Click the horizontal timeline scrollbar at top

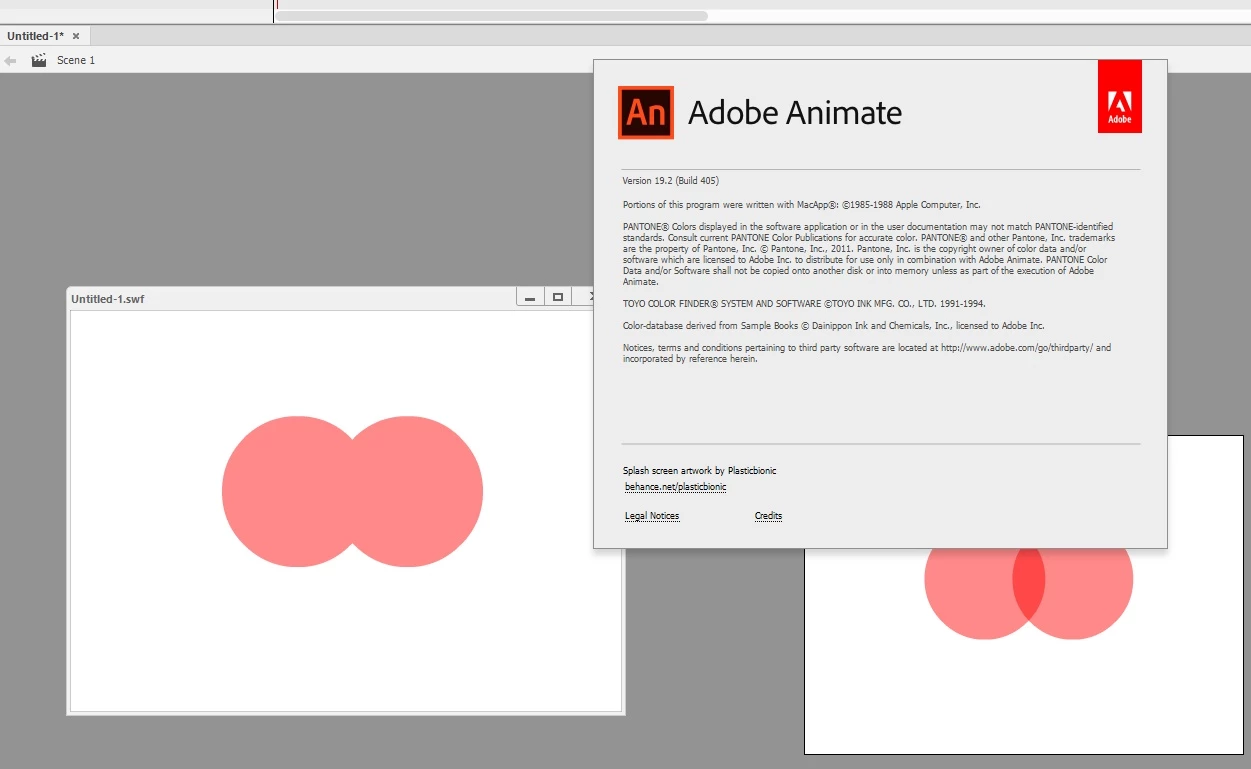click(492, 16)
